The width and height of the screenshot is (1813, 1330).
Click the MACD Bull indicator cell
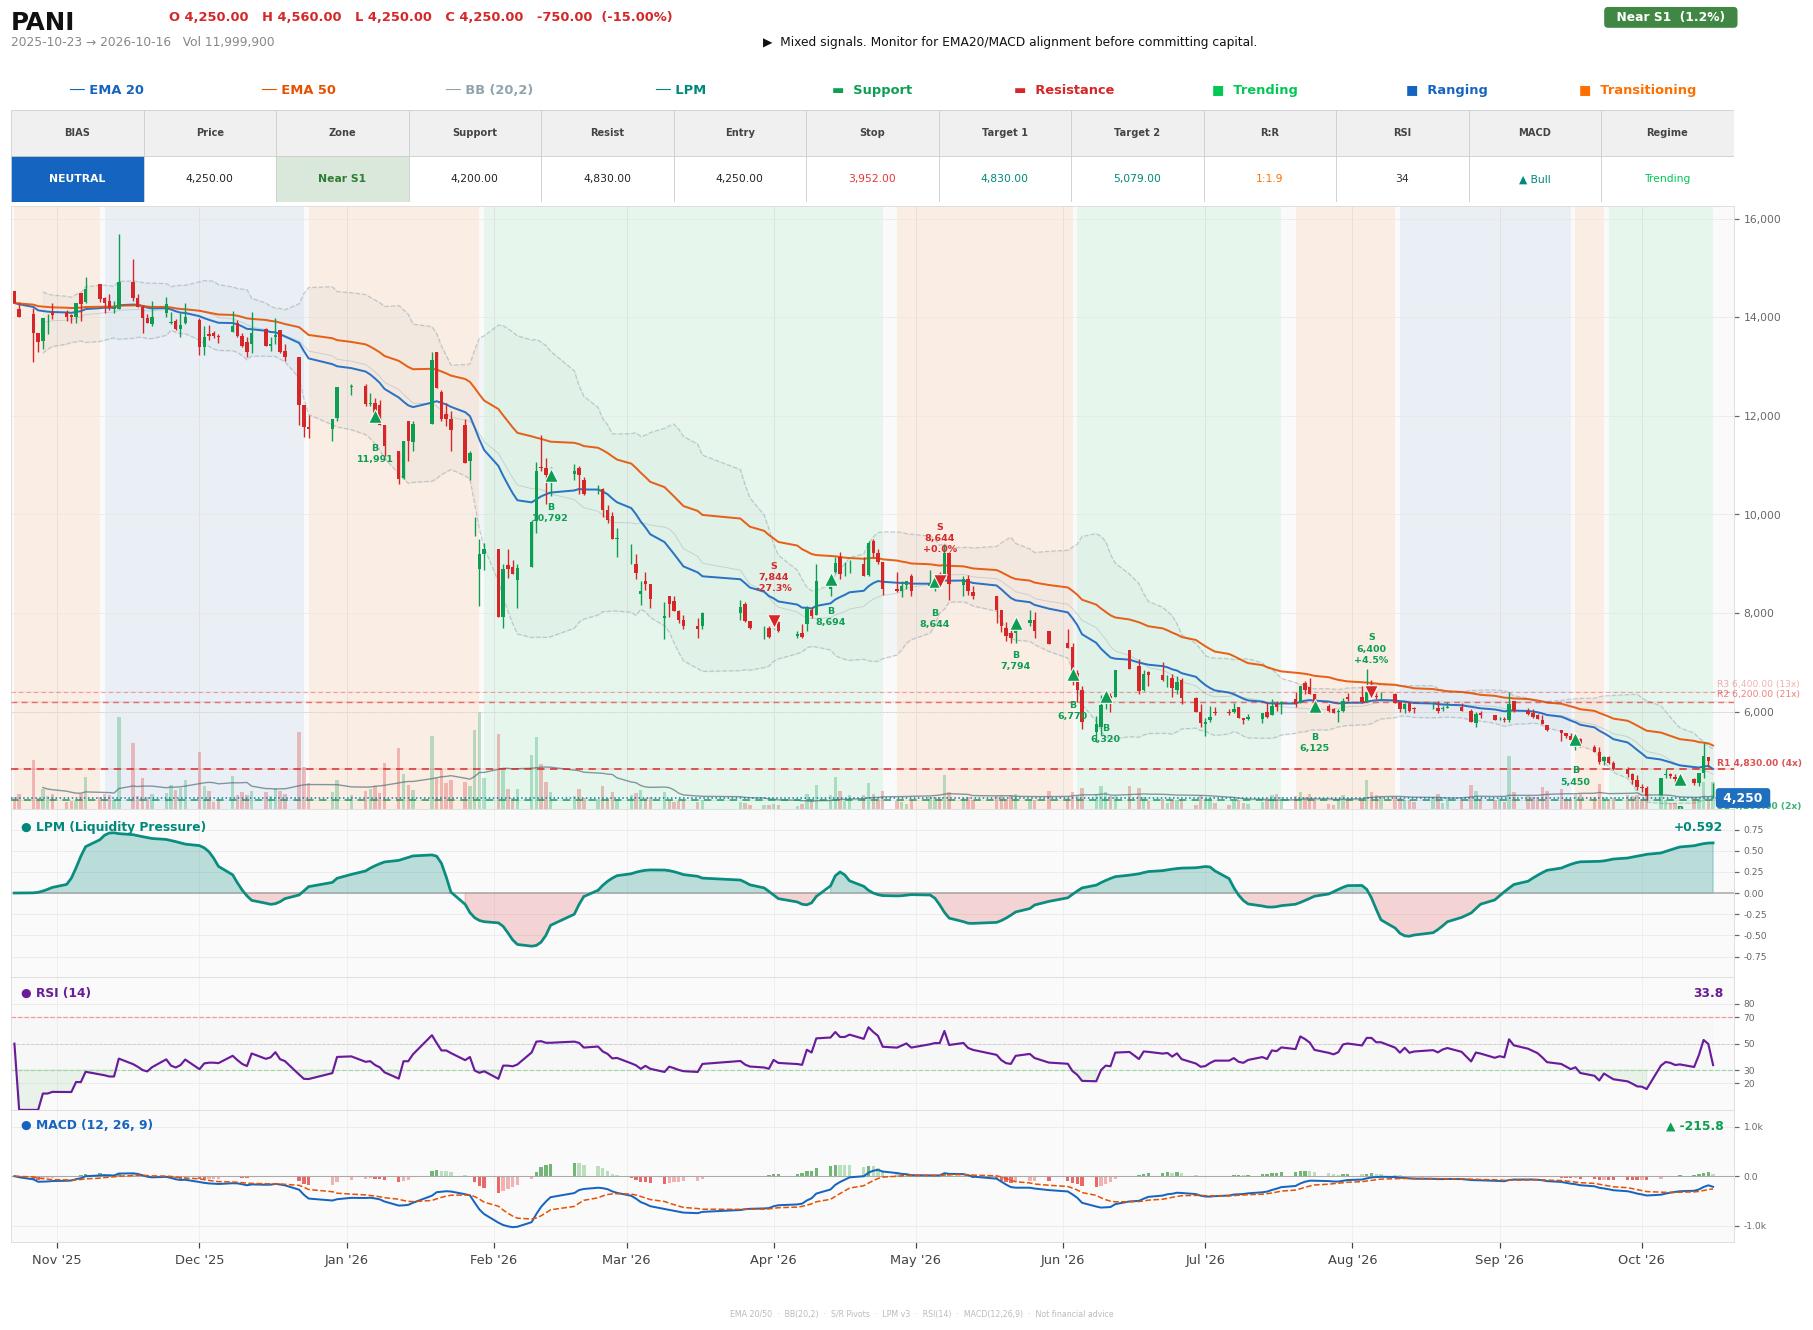point(1534,179)
